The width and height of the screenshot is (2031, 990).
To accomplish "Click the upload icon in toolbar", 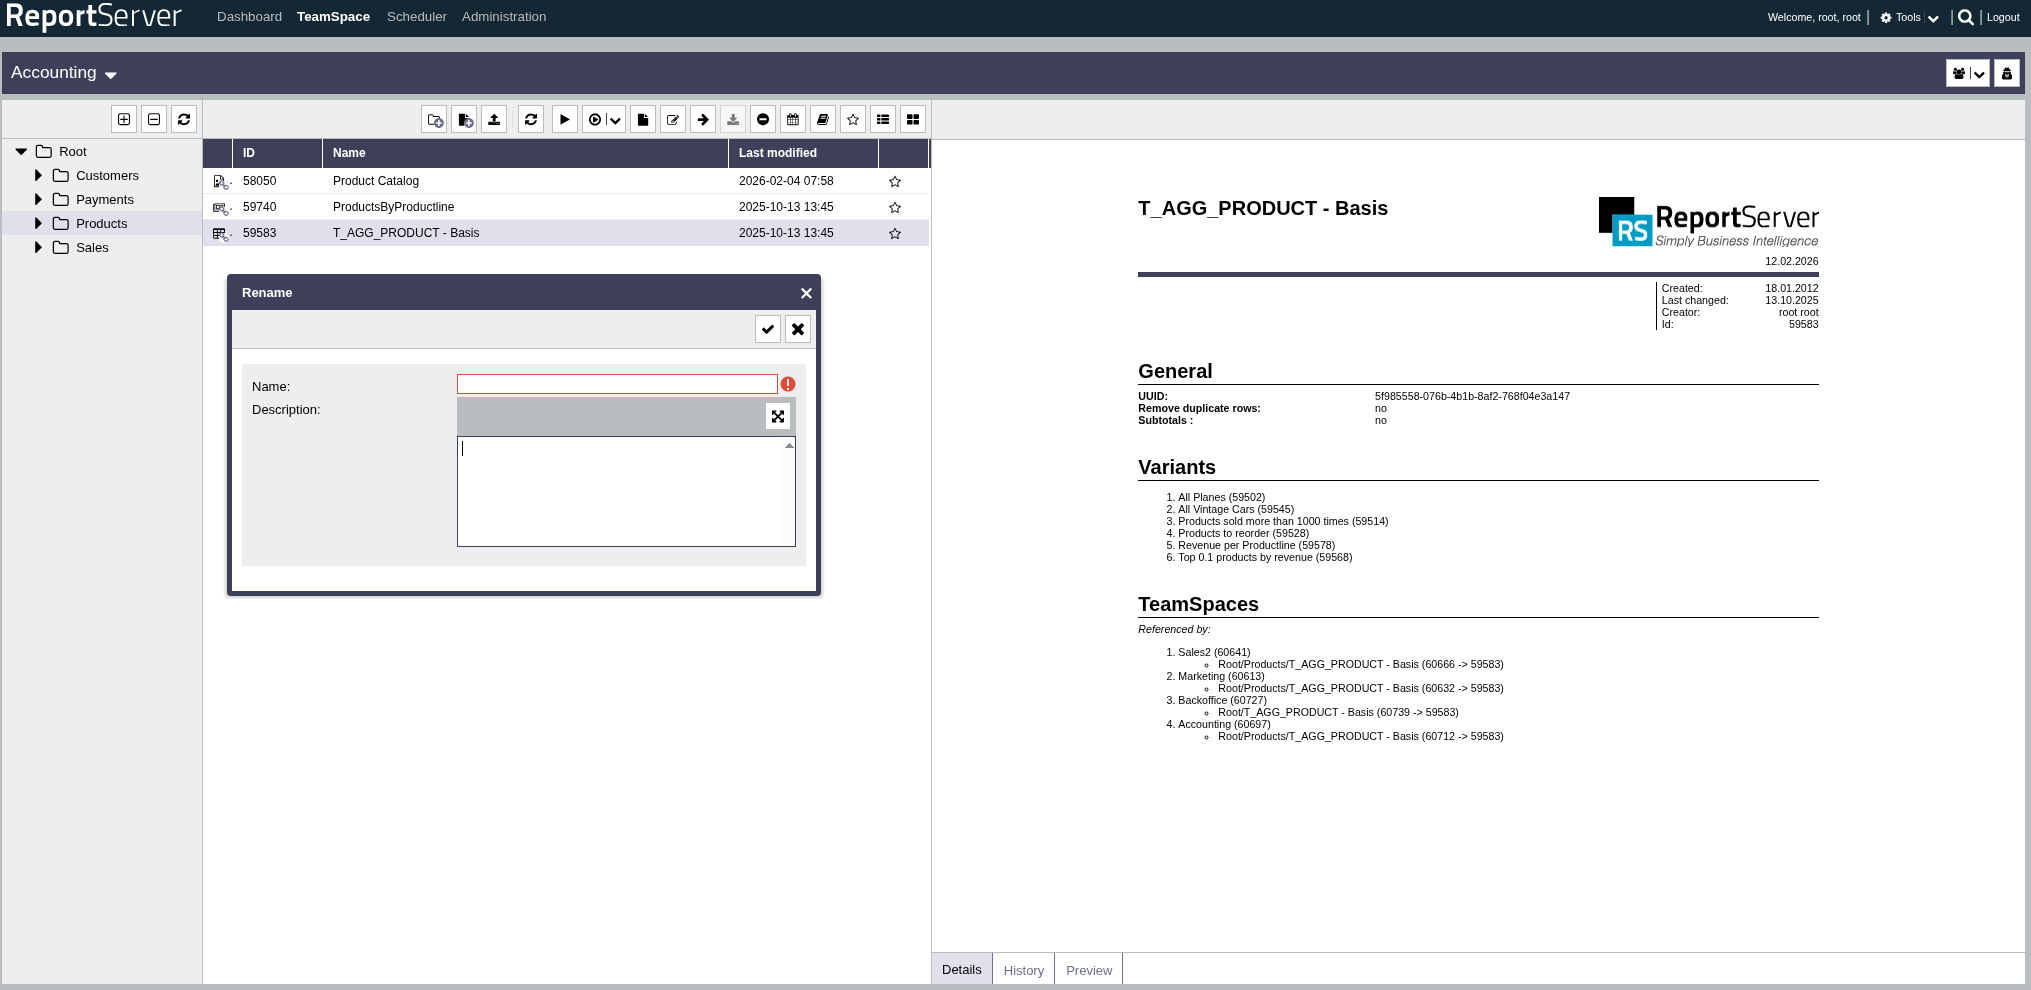I will click(x=494, y=120).
